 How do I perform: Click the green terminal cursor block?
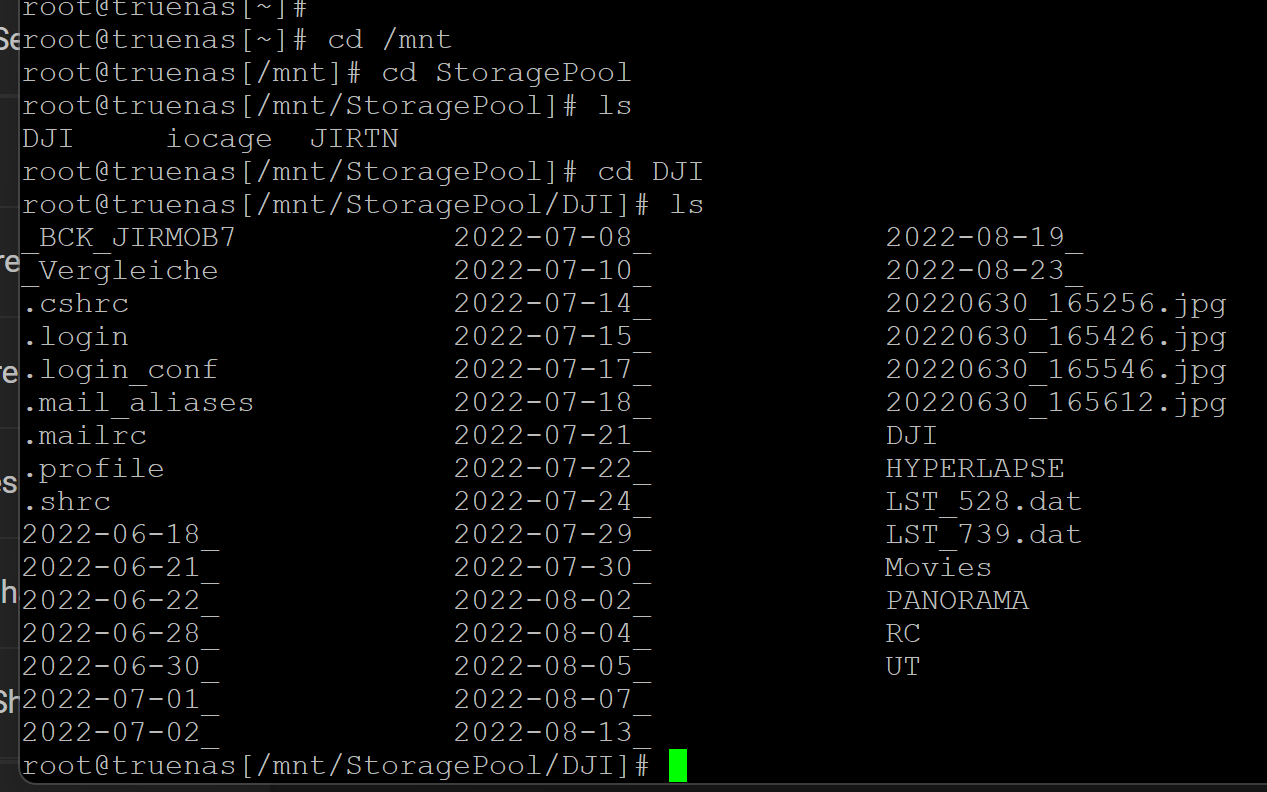tap(678, 766)
